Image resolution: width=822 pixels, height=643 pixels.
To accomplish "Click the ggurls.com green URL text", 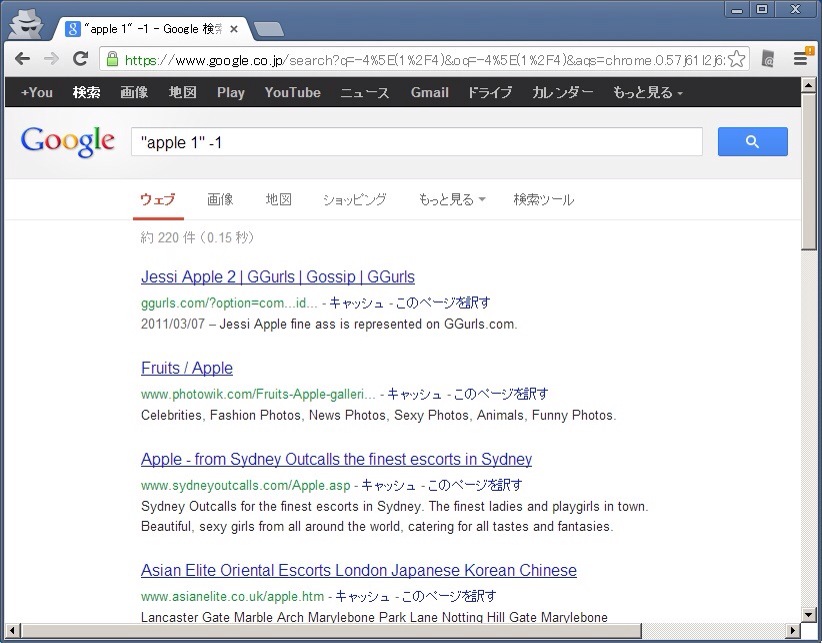I will tap(229, 303).
